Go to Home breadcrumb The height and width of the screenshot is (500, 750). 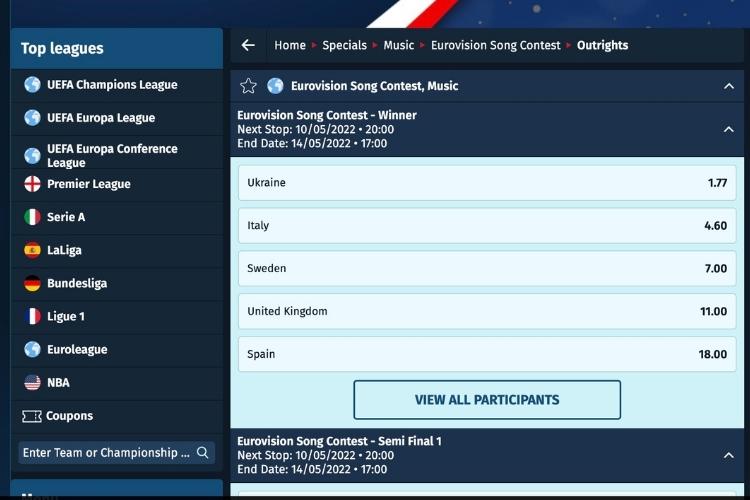tap(290, 45)
